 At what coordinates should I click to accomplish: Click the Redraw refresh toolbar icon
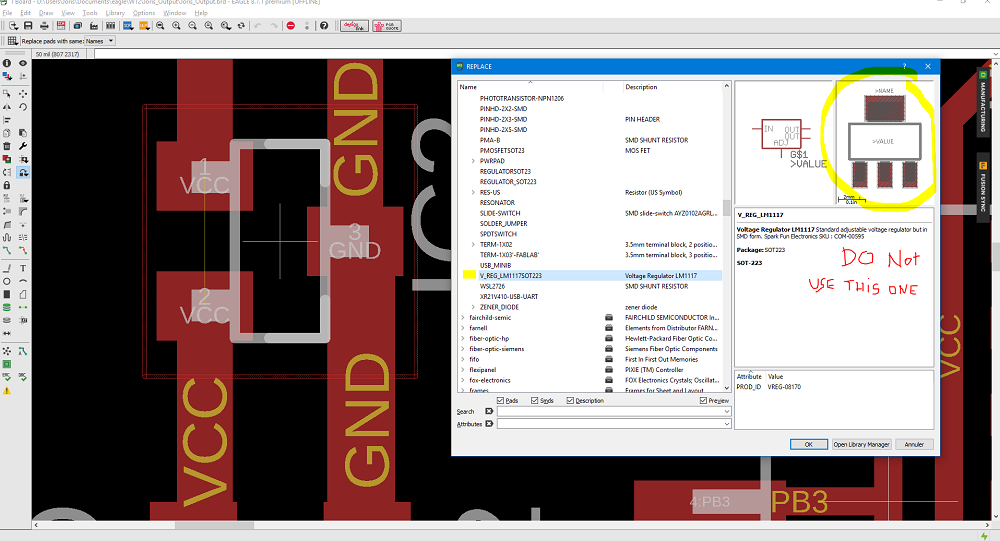click(x=241, y=26)
